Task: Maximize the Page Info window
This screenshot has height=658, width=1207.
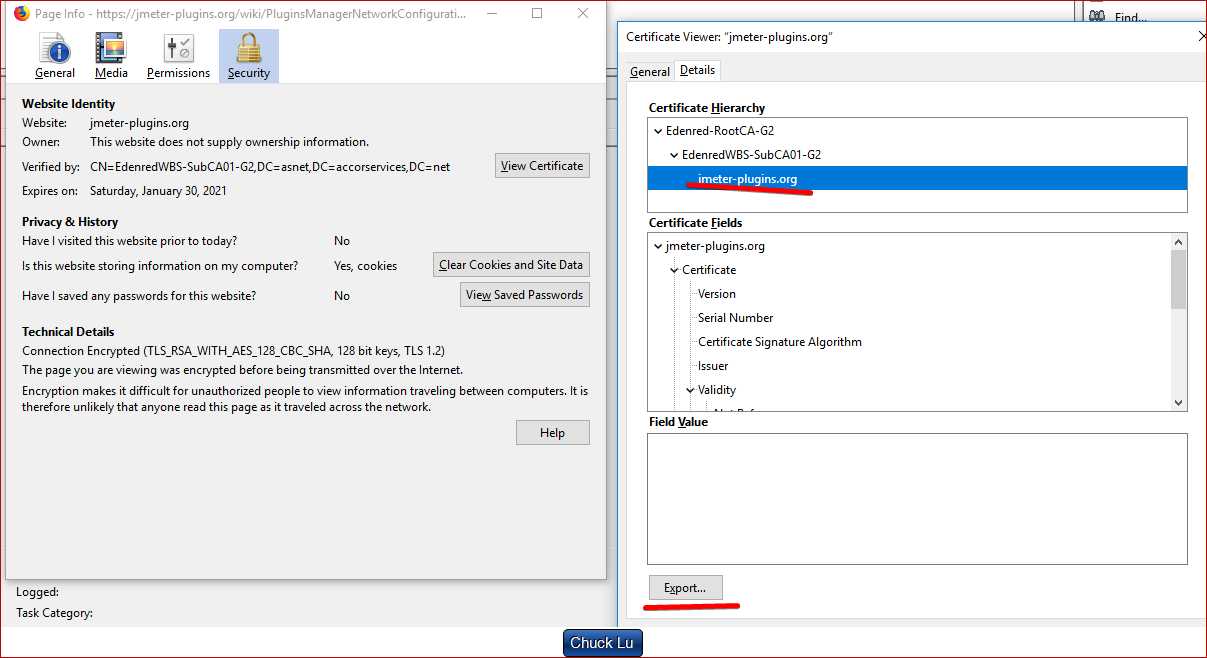Action: 537,14
